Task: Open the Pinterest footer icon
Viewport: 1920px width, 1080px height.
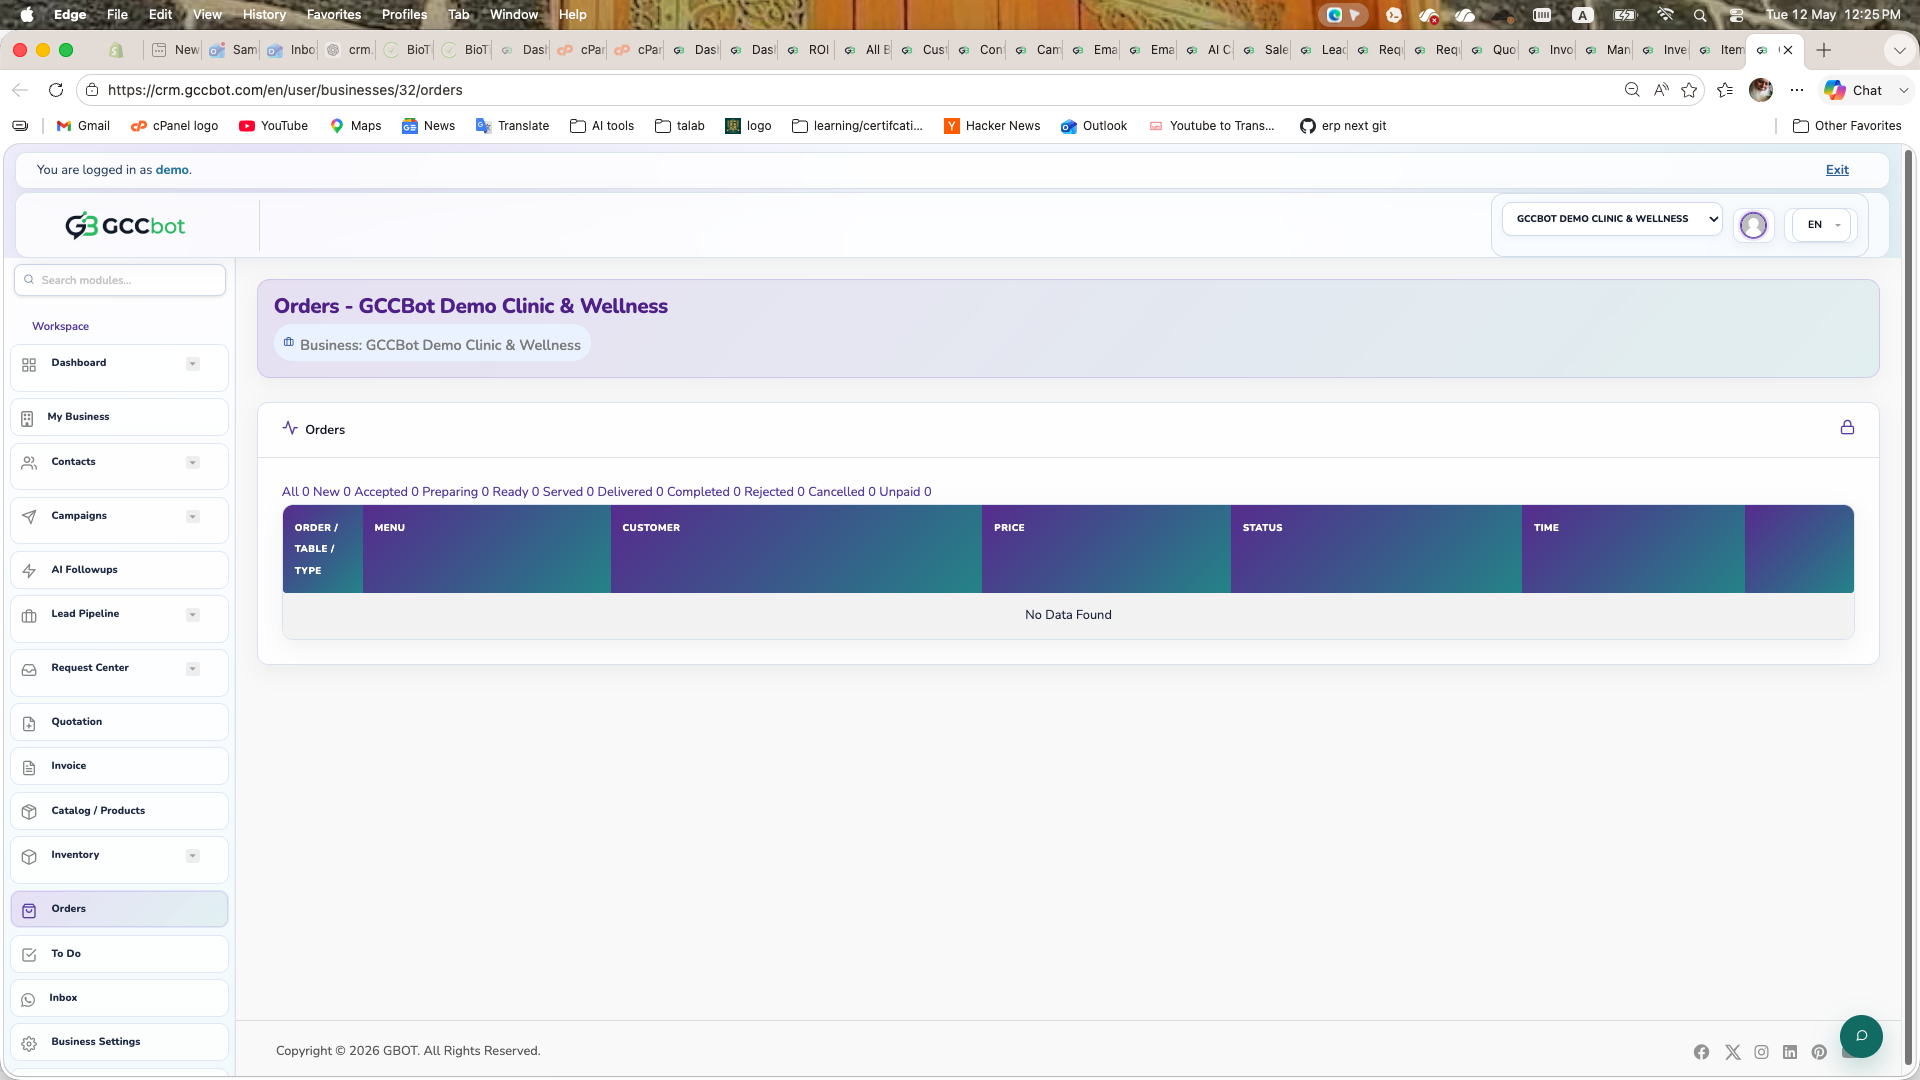Action: point(1819,1052)
